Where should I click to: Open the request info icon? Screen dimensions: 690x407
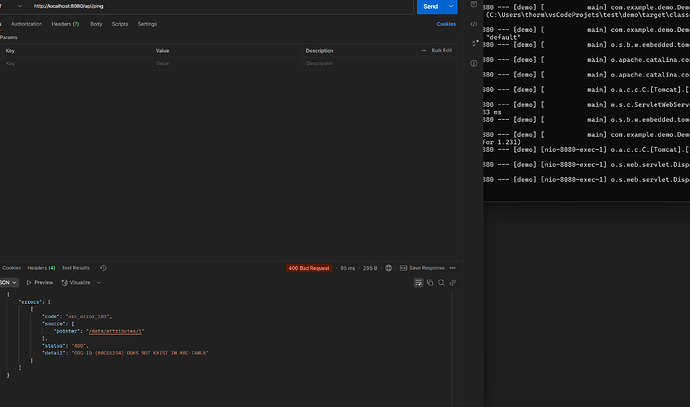473,63
